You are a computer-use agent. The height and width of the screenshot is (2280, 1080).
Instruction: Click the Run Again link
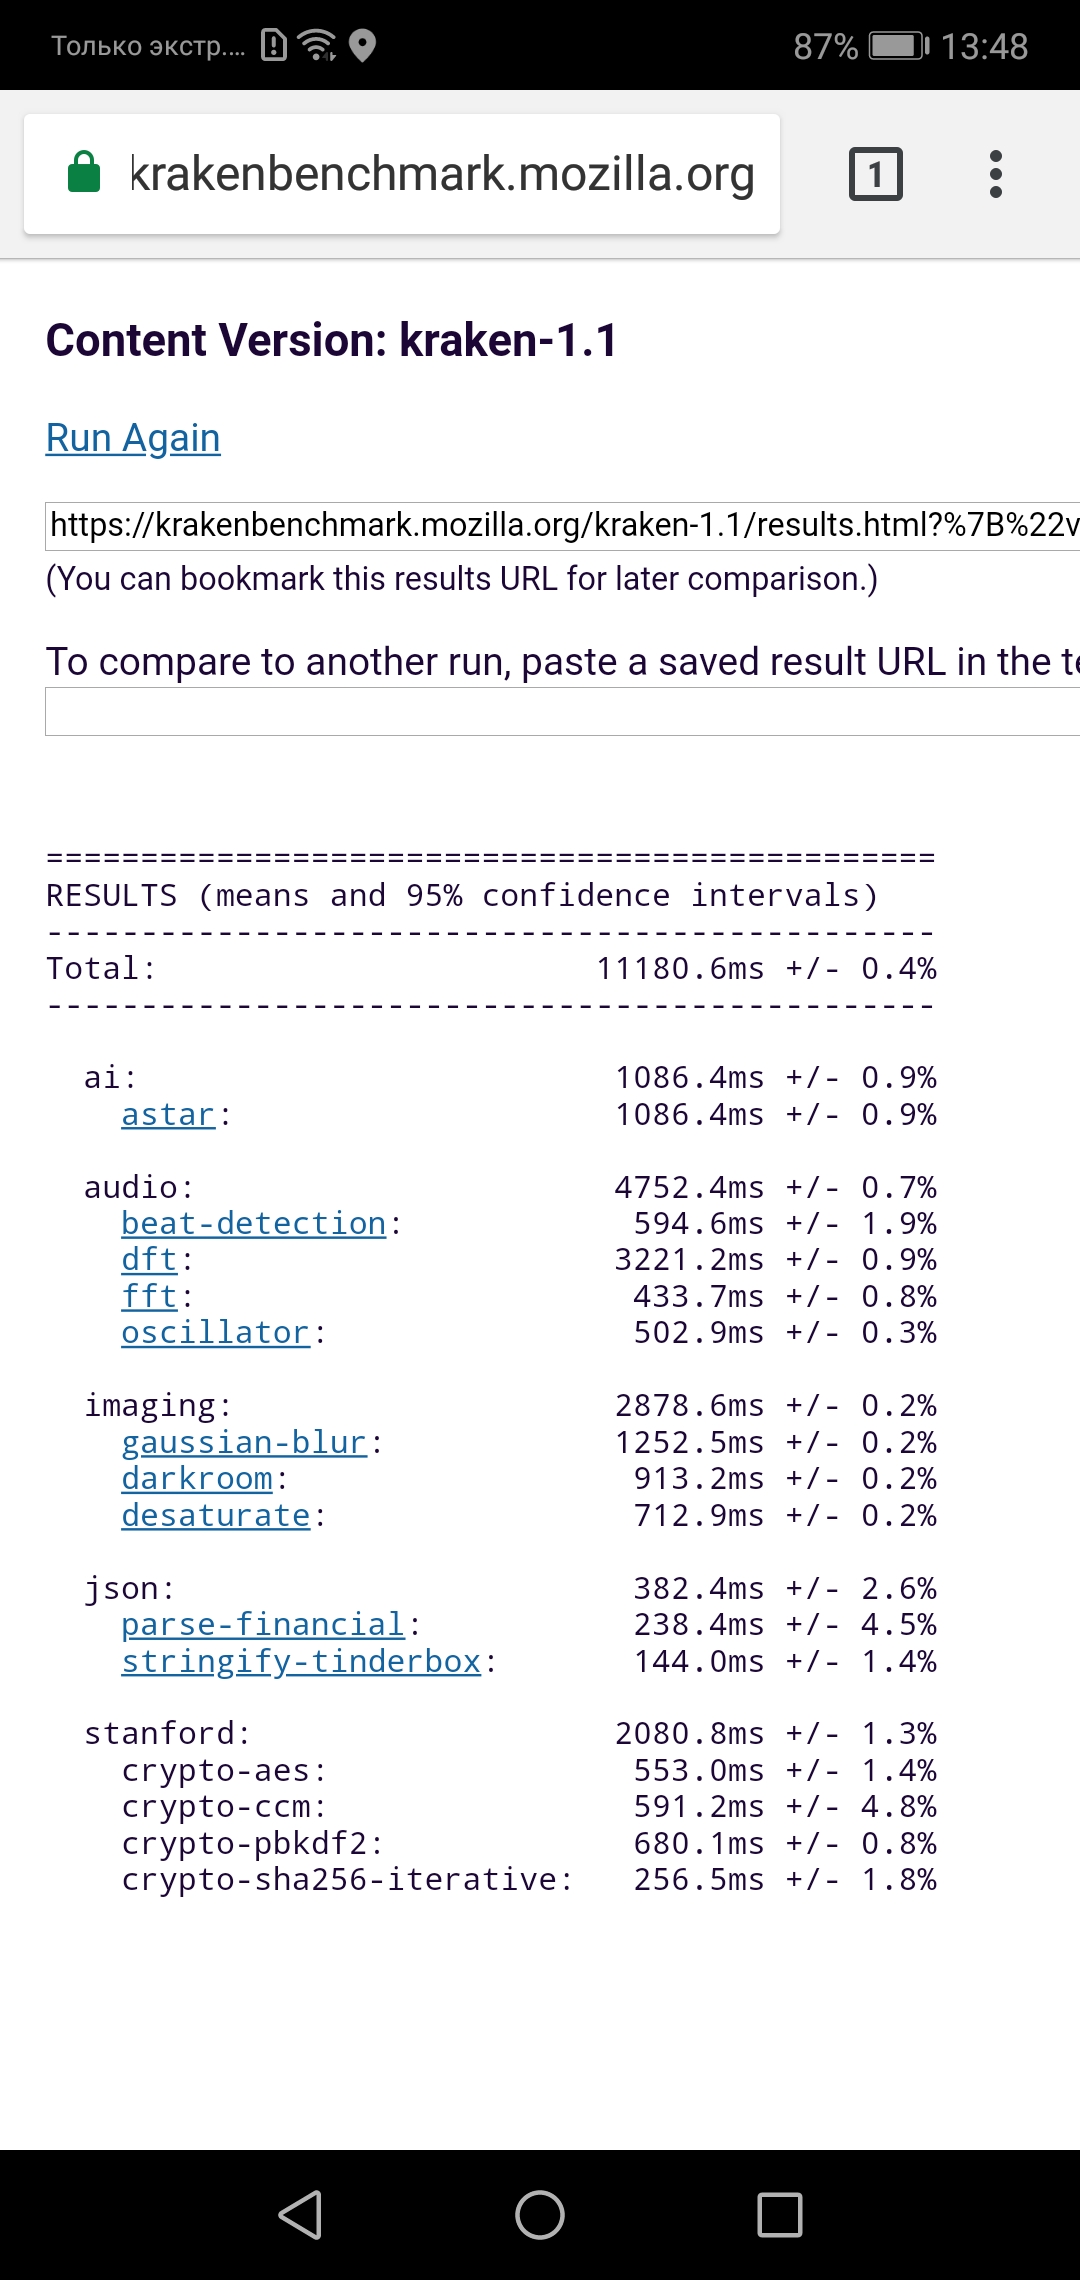[133, 438]
